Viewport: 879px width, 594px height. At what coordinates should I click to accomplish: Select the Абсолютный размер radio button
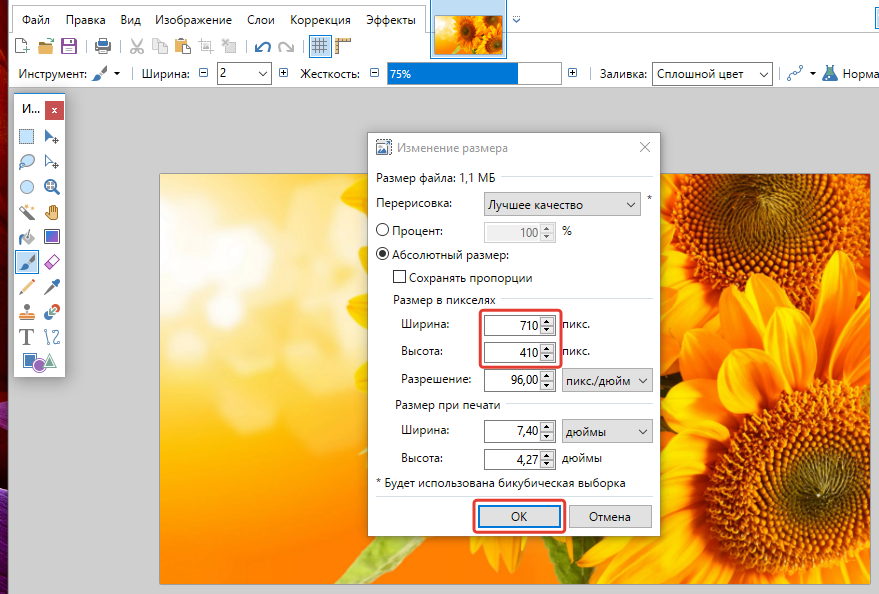point(382,254)
